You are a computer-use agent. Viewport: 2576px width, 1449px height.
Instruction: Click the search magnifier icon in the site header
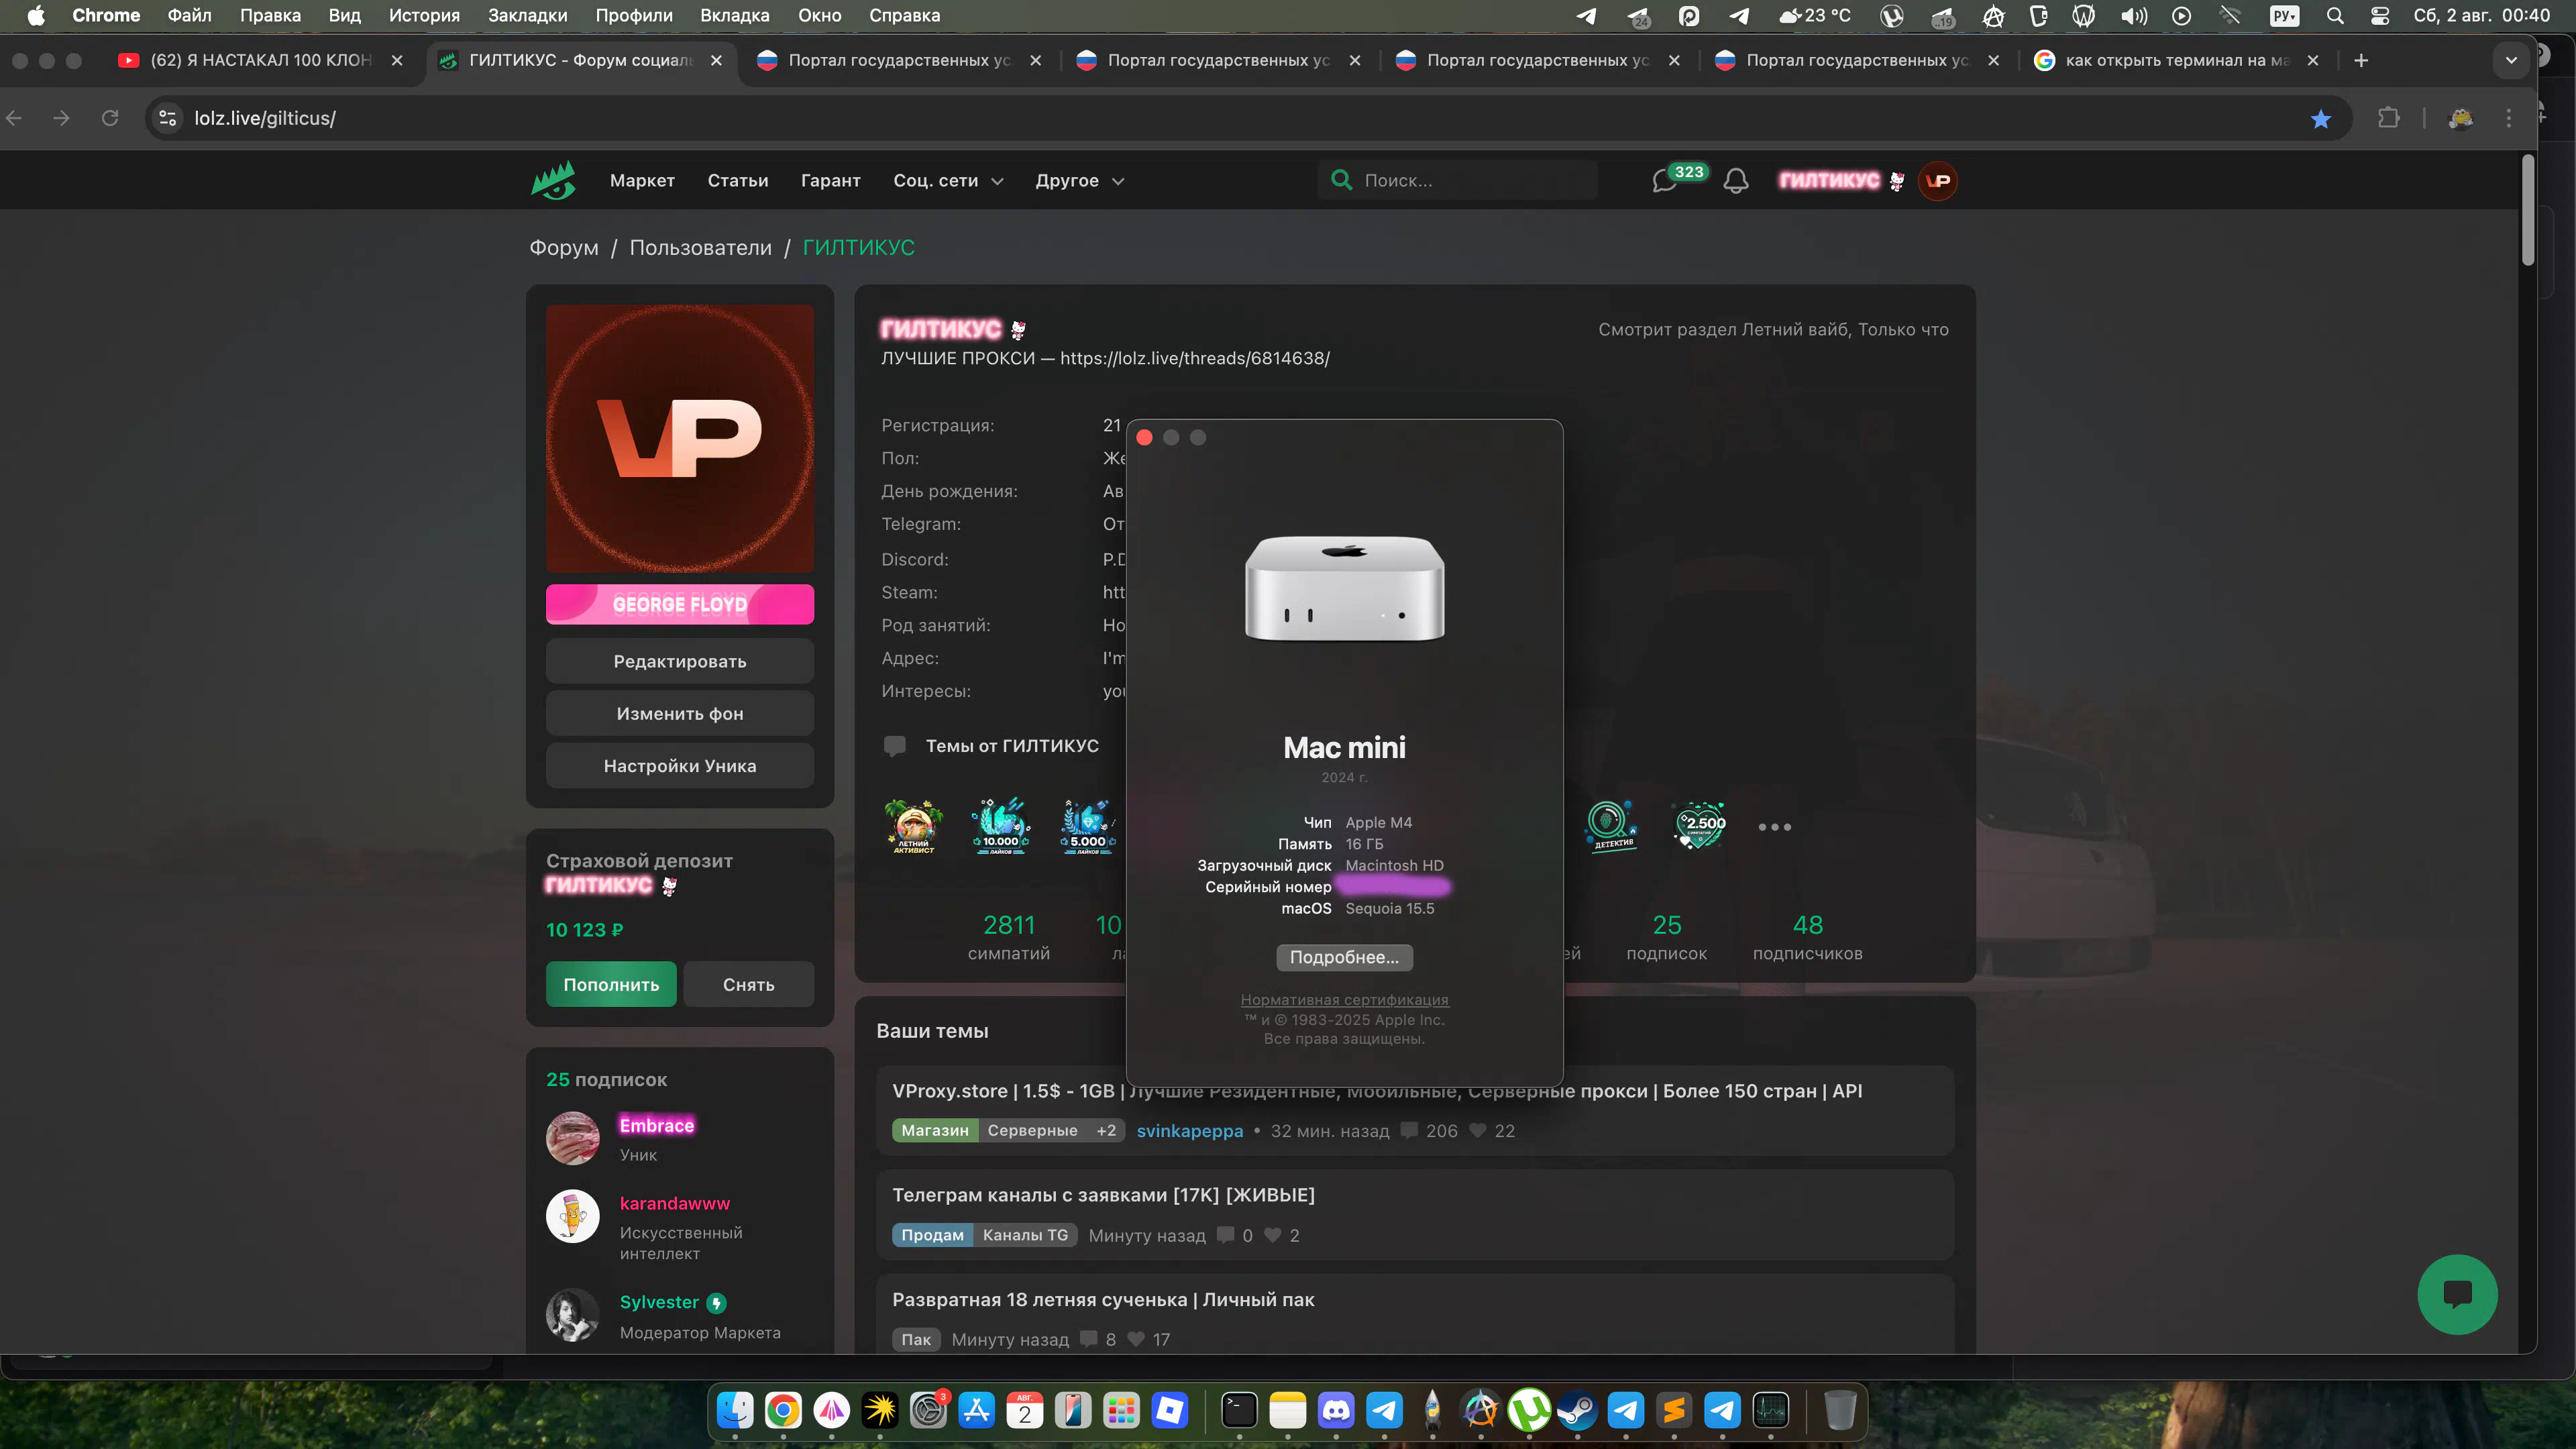tap(1341, 180)
